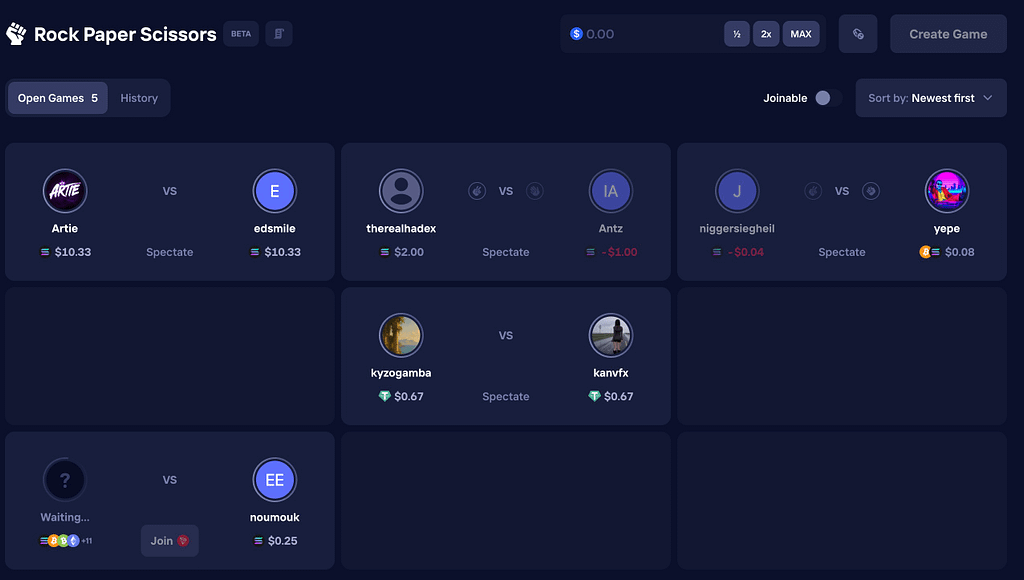Click the move icon left of VS in yepe's game
This screenshot has width=1024, height=580.
[813, 191]
